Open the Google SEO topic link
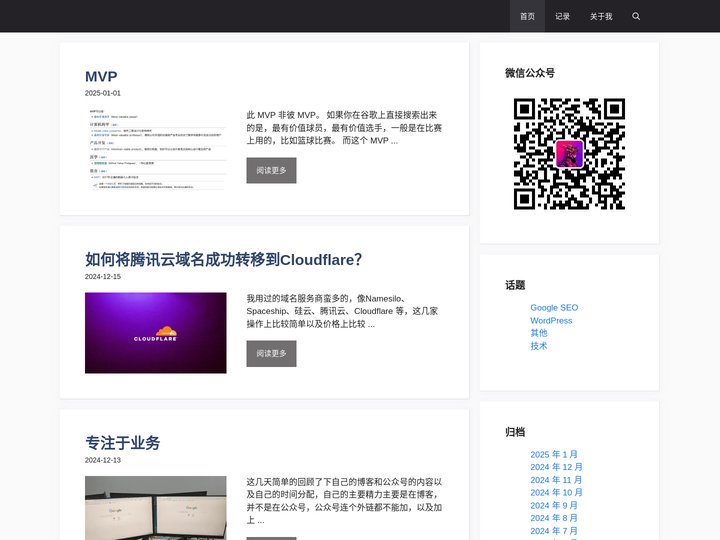The width and height of the screenshot is (720, 540). tap(554, 308)
